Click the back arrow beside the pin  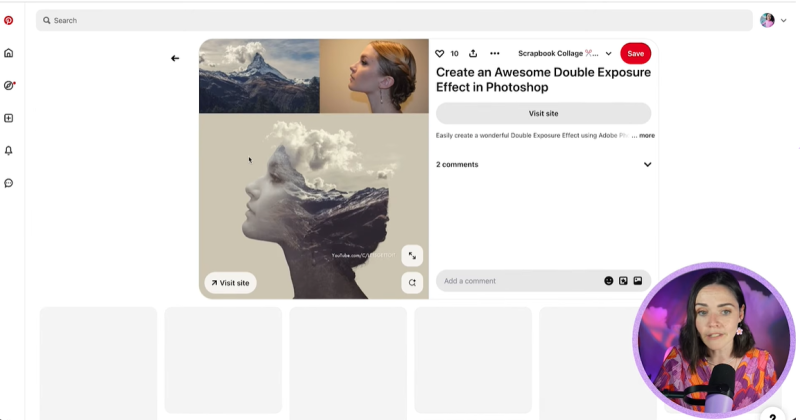(175, 58)
